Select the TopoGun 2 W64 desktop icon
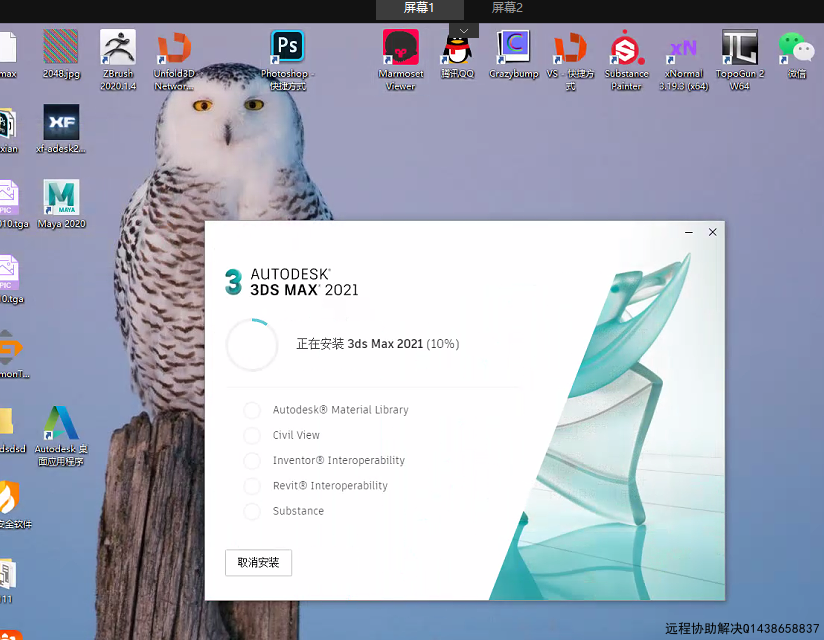 point(739,60)
